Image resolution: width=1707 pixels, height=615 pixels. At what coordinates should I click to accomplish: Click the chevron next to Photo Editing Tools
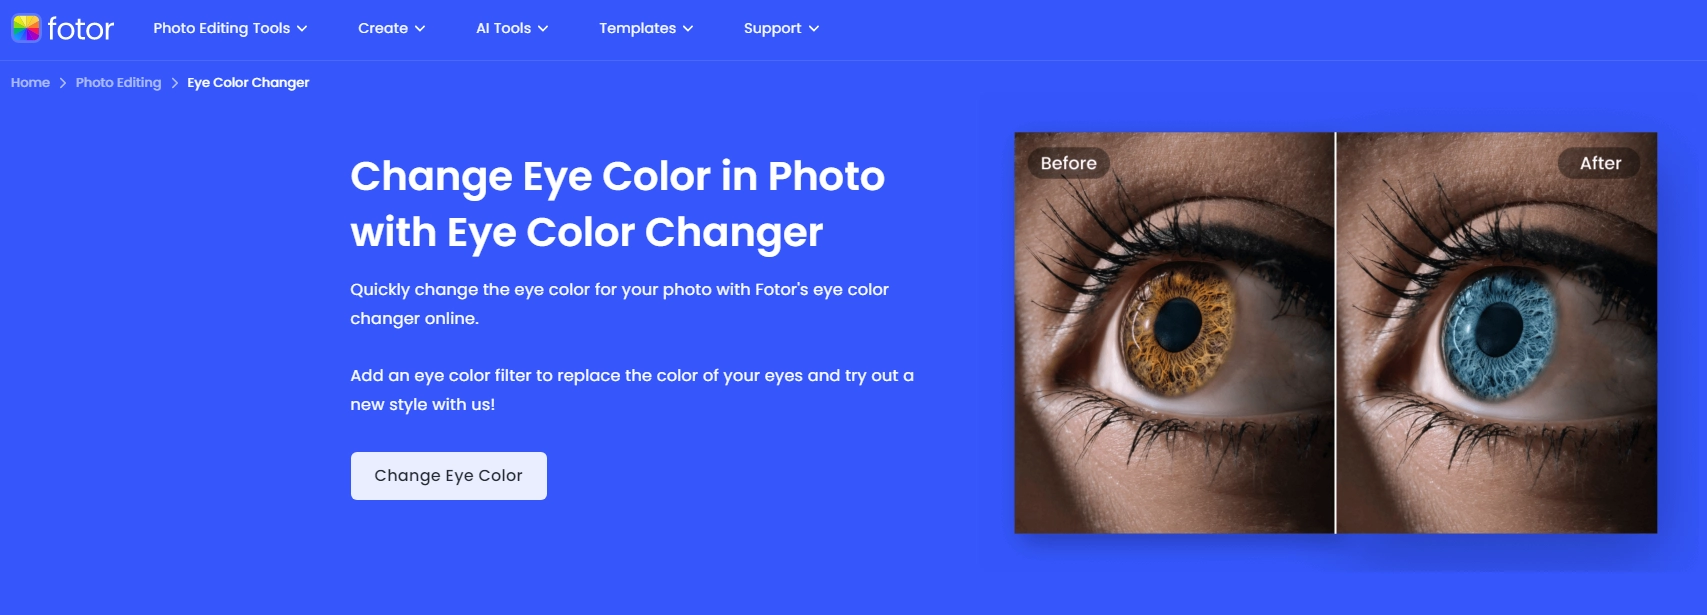(302, 29)
